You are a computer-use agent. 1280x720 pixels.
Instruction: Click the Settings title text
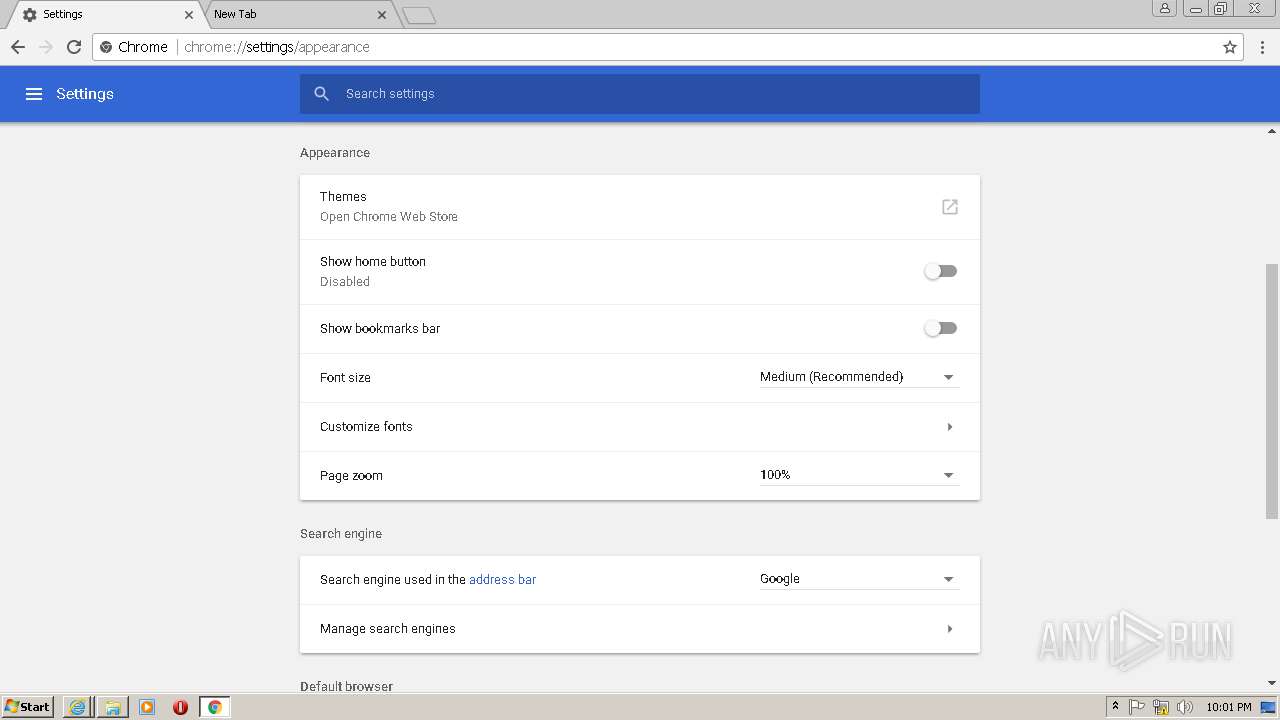85,94
